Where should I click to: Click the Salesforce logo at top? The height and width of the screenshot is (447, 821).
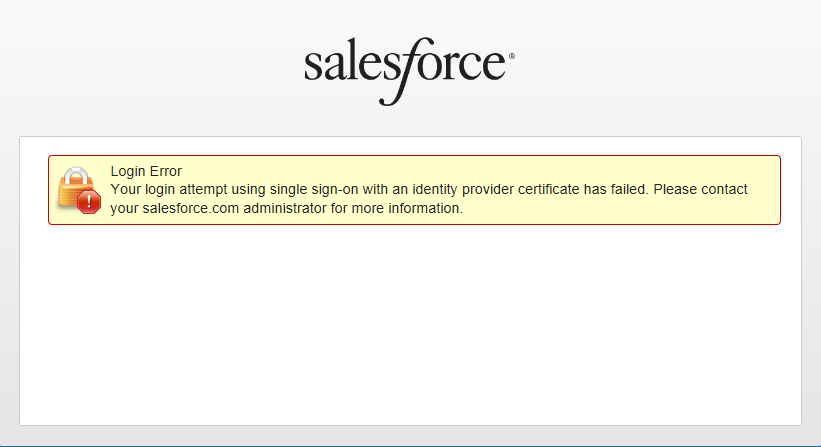[x=409, y=71]
